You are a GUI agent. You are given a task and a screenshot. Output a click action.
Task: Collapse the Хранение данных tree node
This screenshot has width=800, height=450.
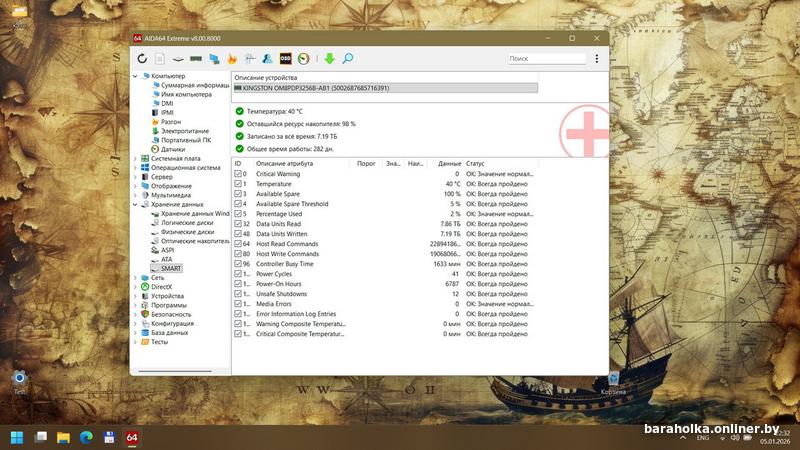[136, 204]
